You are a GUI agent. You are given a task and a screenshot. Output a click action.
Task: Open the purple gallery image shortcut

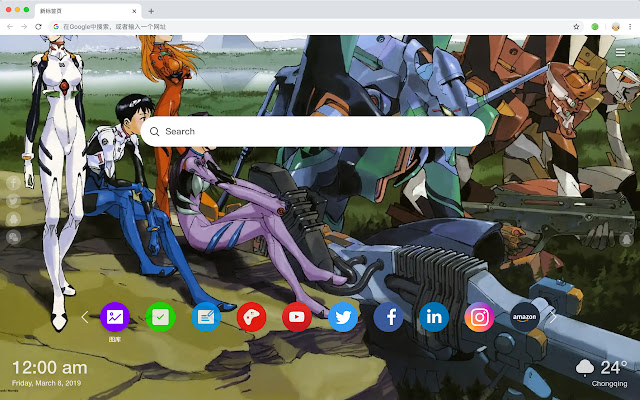tap(115, 317)
